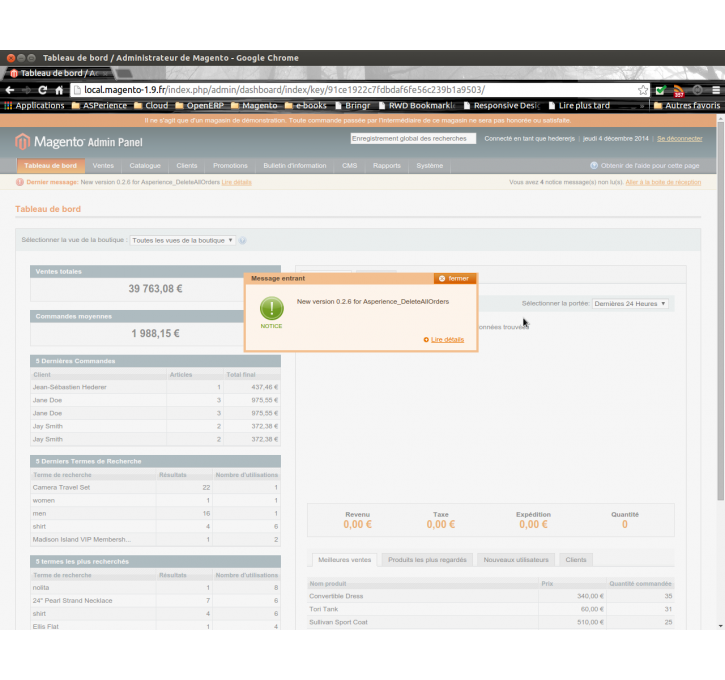
Task: Select the Tableau de bord browser tab
Action: [x=60, y=73]
